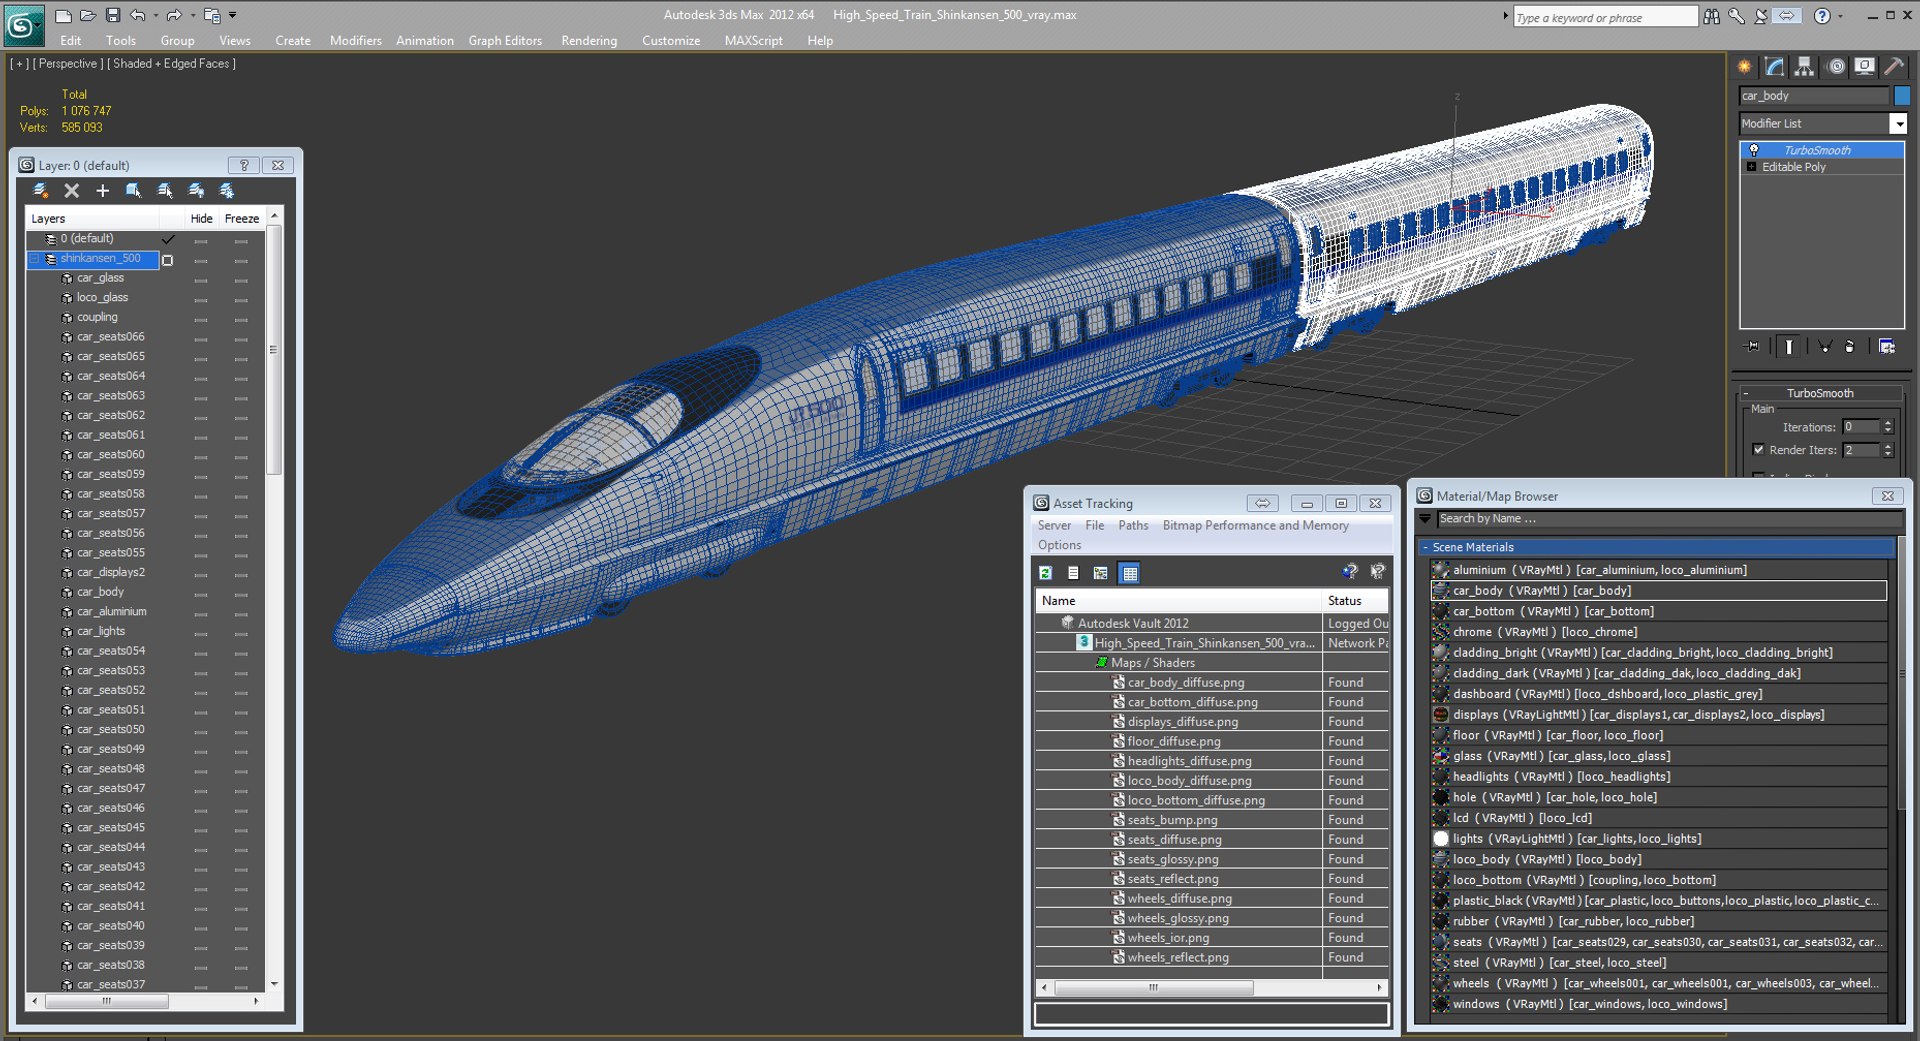Open the Hierarchy command panel tab

[x=1804, y=67]
